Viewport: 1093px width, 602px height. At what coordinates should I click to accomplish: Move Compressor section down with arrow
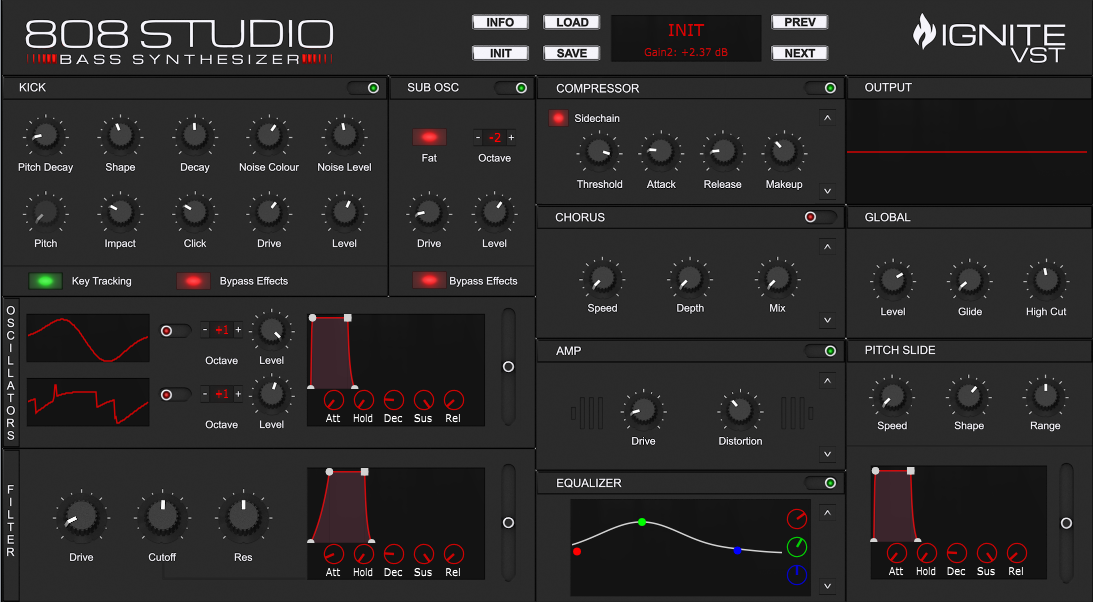[x=827, y=191]
